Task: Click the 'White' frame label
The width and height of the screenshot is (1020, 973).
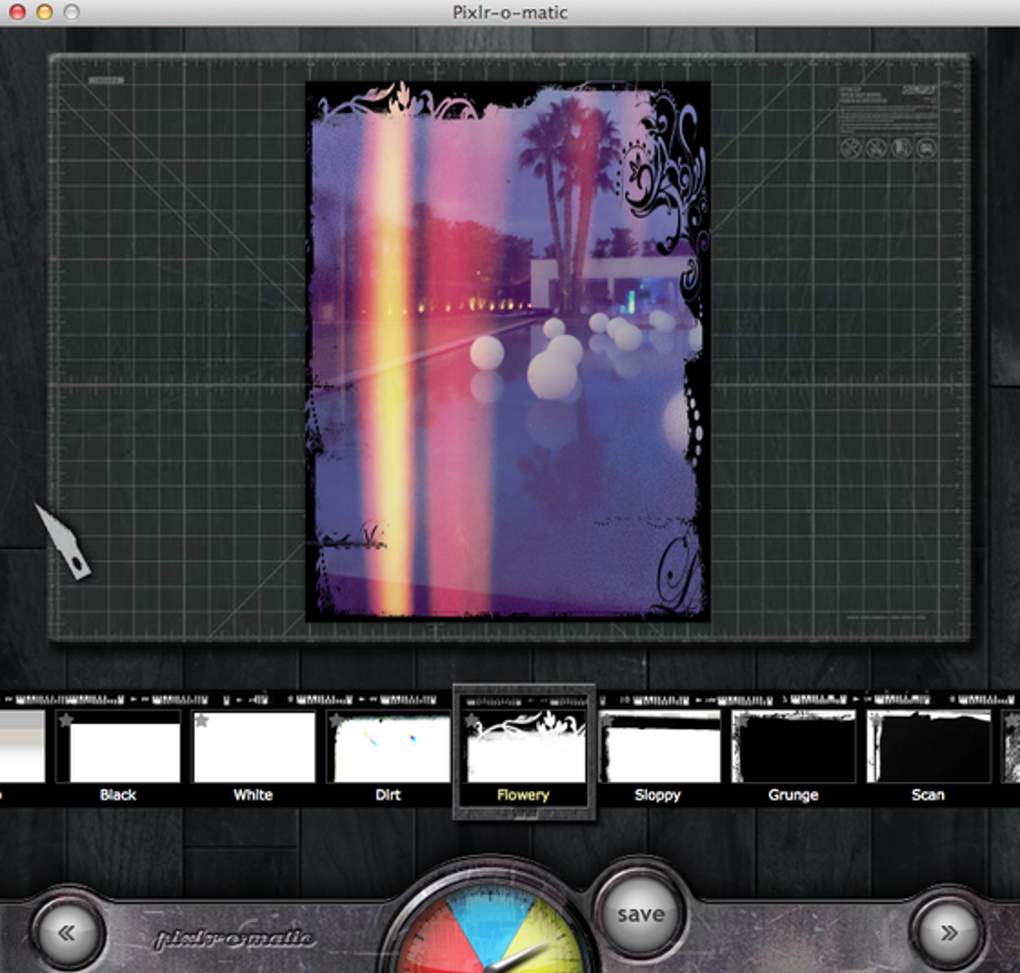Action: (x=253, y=795)
